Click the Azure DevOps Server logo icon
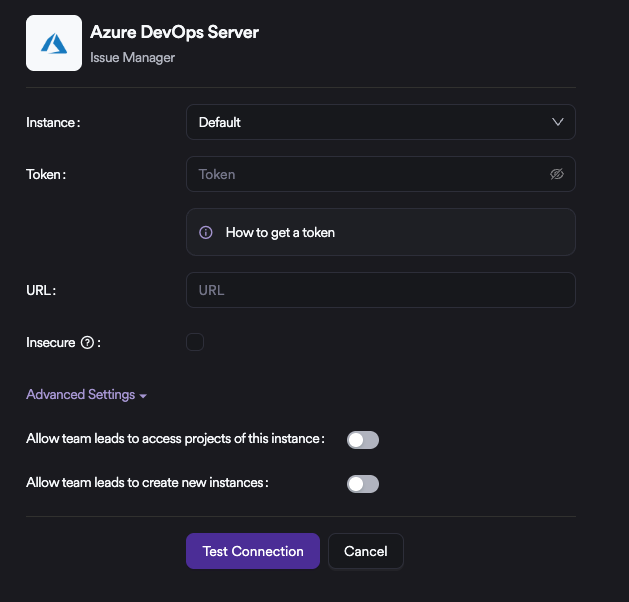The image size is (629, 602). pos(54,43)
